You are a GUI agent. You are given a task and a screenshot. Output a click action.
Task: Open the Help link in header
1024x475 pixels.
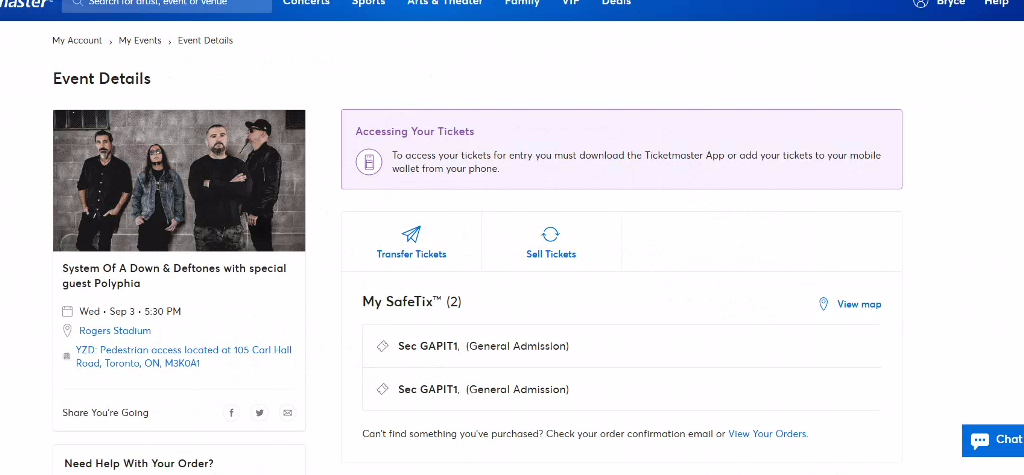[997, 3]
